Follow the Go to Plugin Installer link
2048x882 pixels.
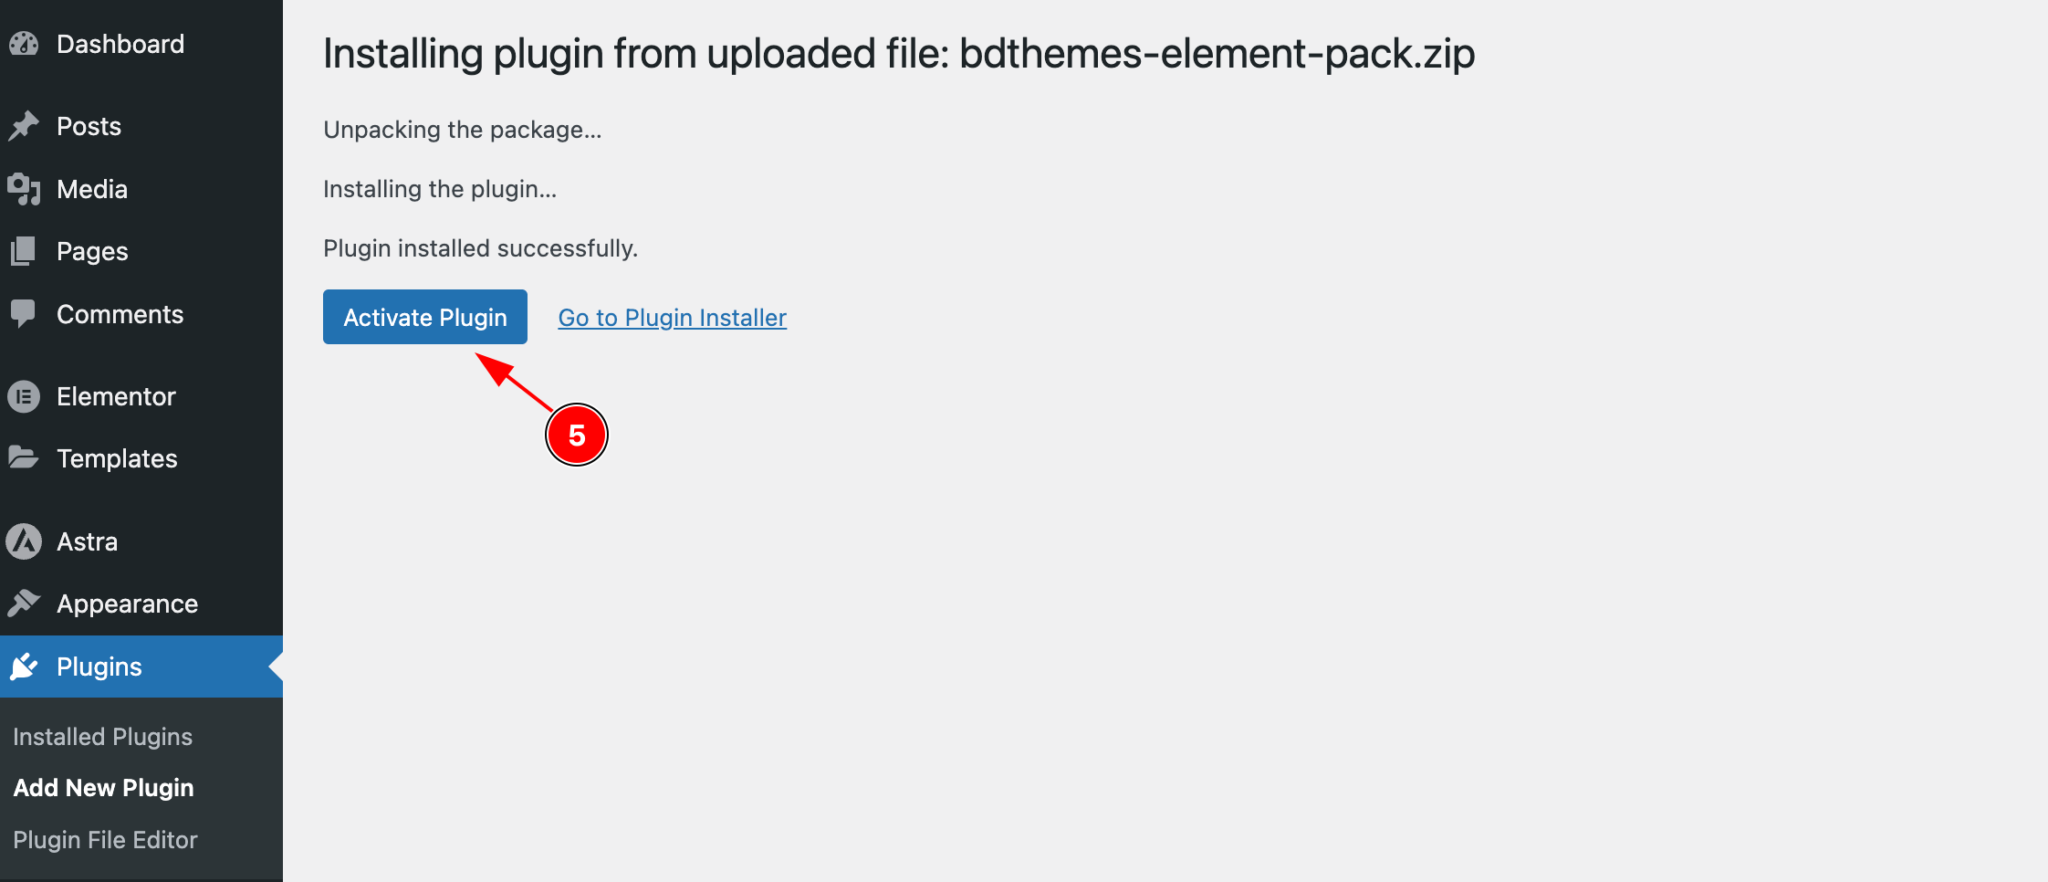671,317
